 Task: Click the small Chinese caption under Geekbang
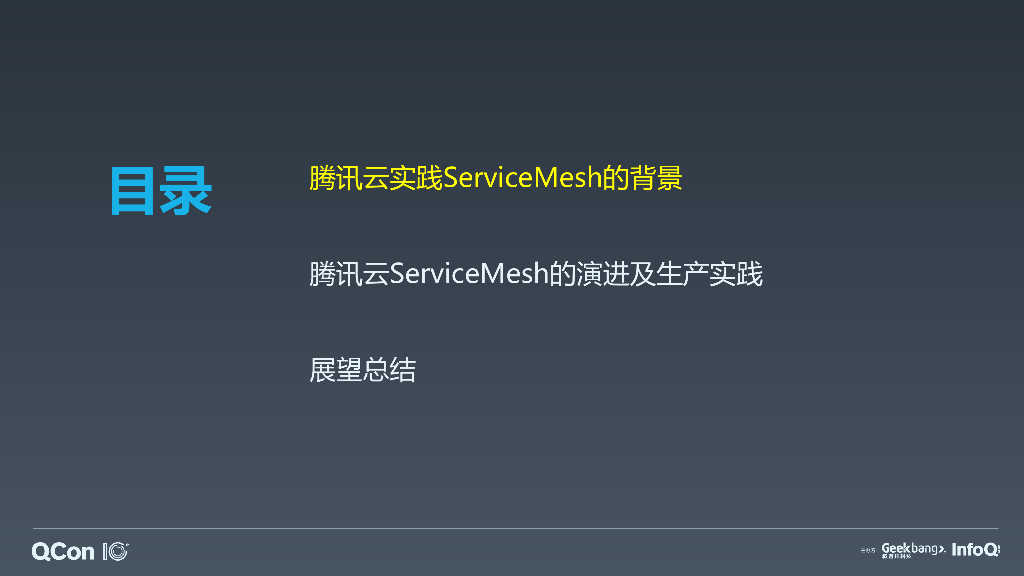pos(896,556)
